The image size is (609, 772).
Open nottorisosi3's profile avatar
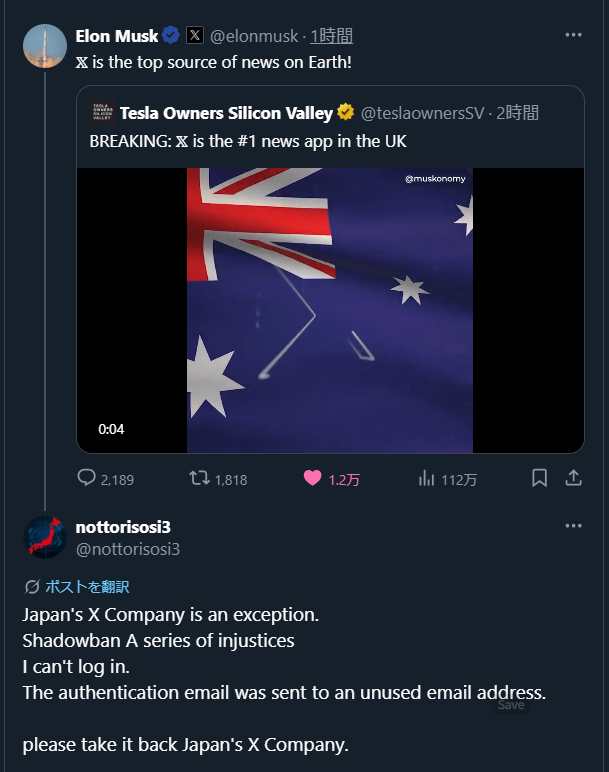tap(45, 537)
